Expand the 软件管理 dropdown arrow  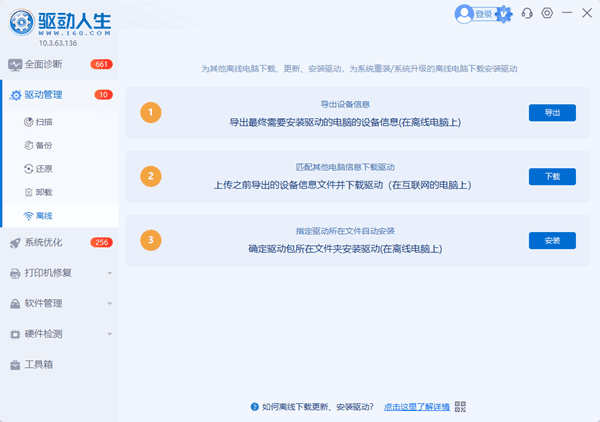[110, 304]
